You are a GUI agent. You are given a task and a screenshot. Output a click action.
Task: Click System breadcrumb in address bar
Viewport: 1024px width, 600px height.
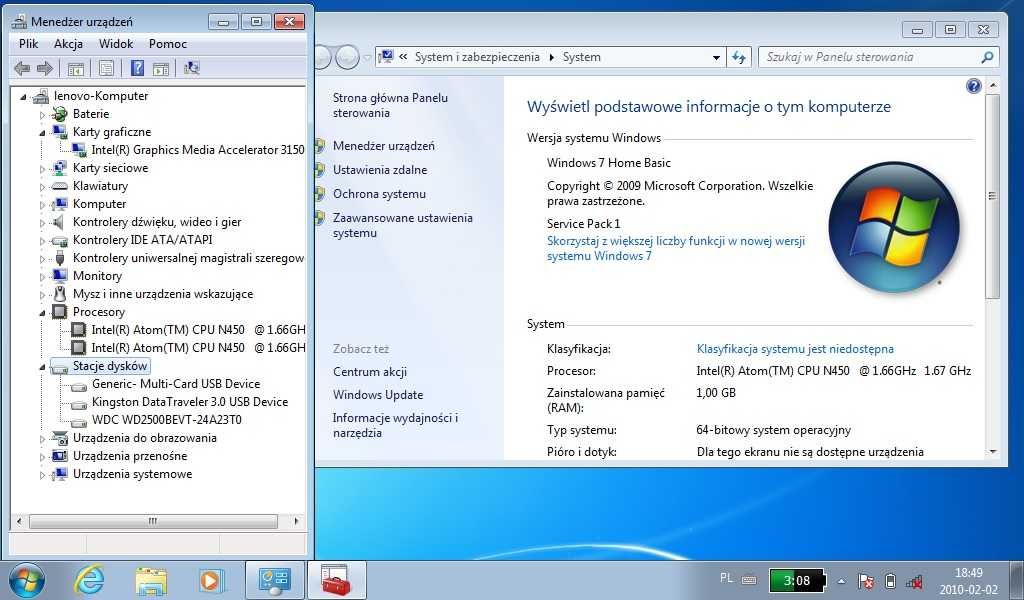582,57
